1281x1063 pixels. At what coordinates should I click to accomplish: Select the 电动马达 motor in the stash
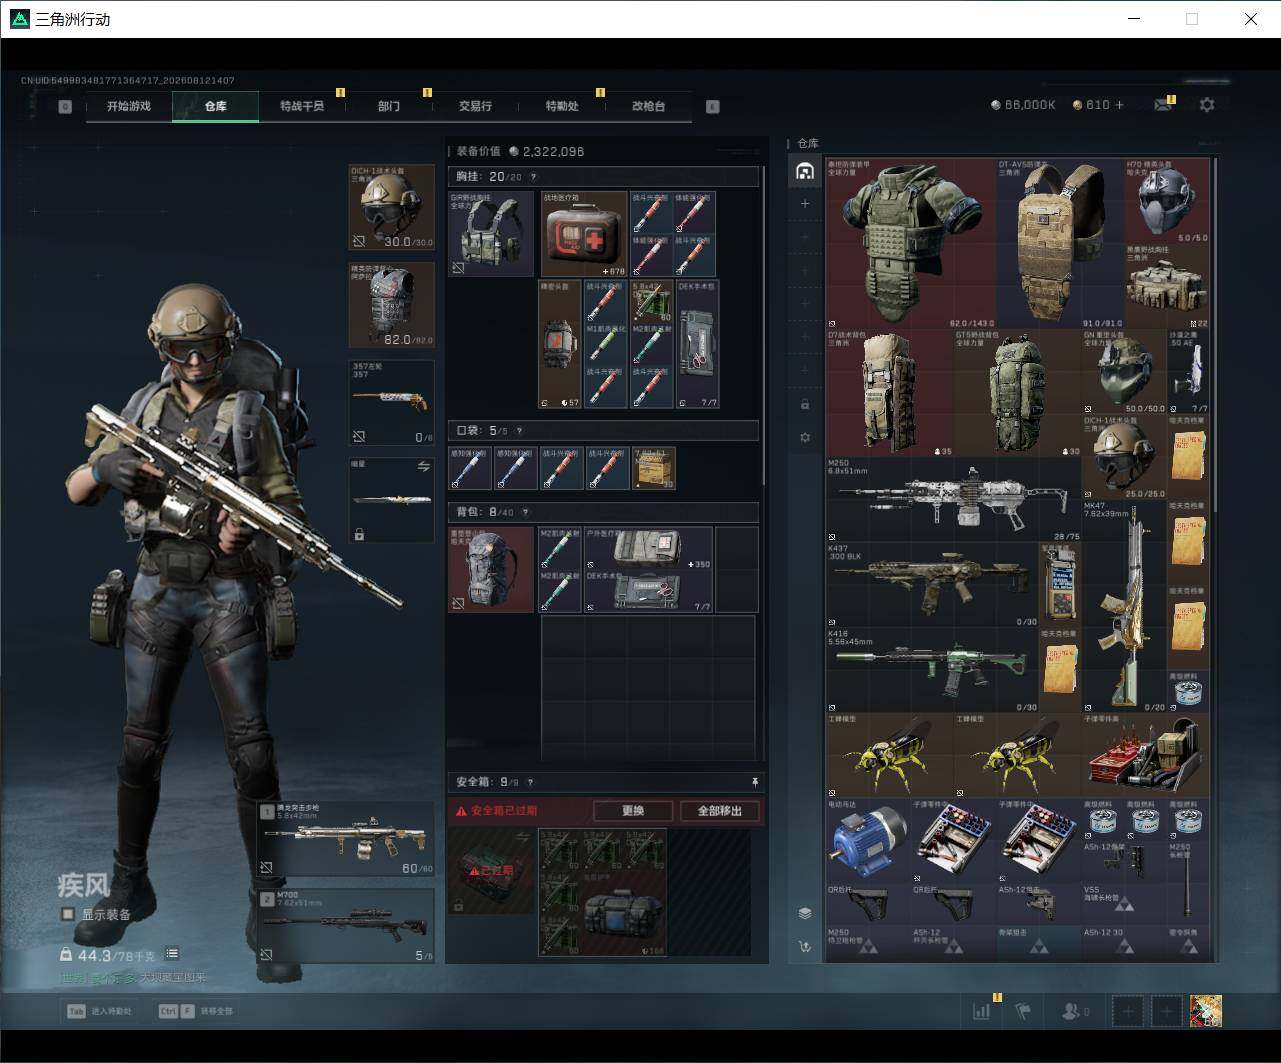[868, 840]
